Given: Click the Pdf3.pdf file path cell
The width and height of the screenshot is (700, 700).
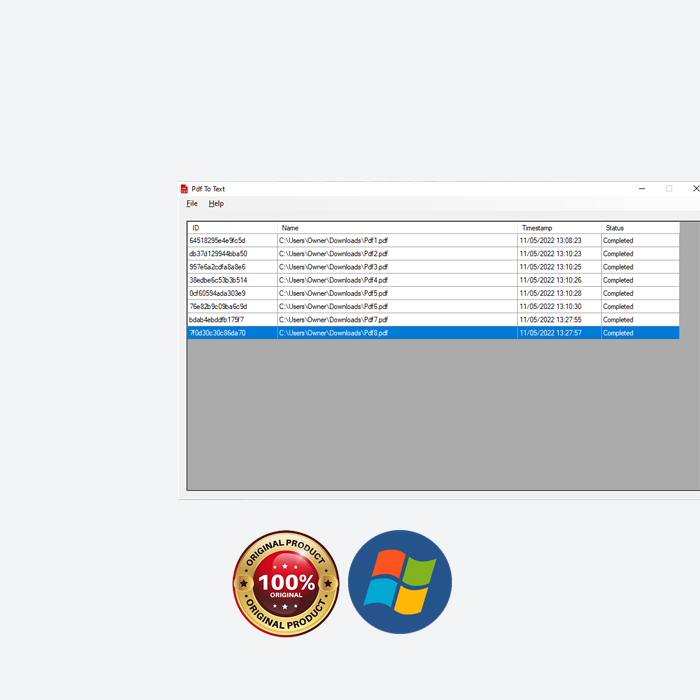Looking at the screenshot, I should click(397, 267).
